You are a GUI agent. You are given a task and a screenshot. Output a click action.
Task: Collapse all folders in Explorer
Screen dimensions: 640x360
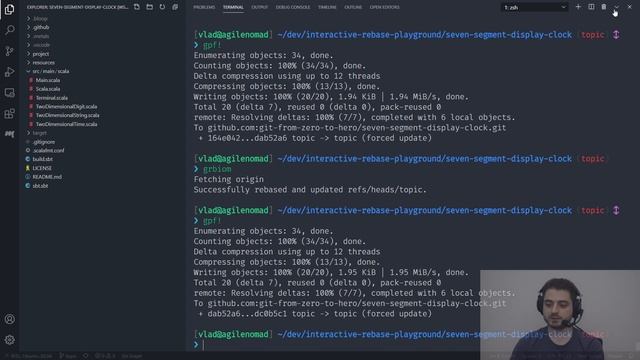(175, 7)
